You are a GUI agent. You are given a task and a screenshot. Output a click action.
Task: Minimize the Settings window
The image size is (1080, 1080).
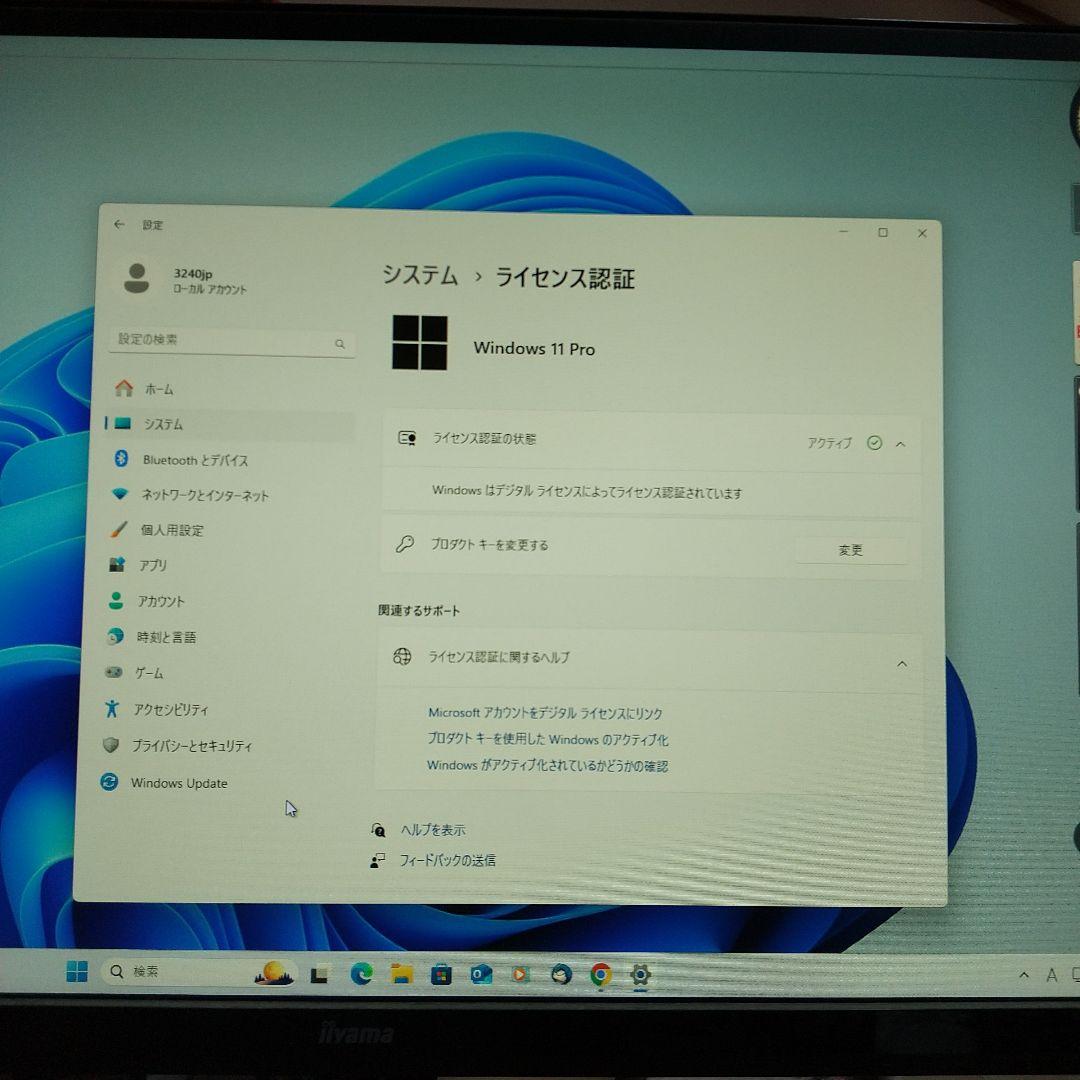pyautogui.click(x=843, y=231)
